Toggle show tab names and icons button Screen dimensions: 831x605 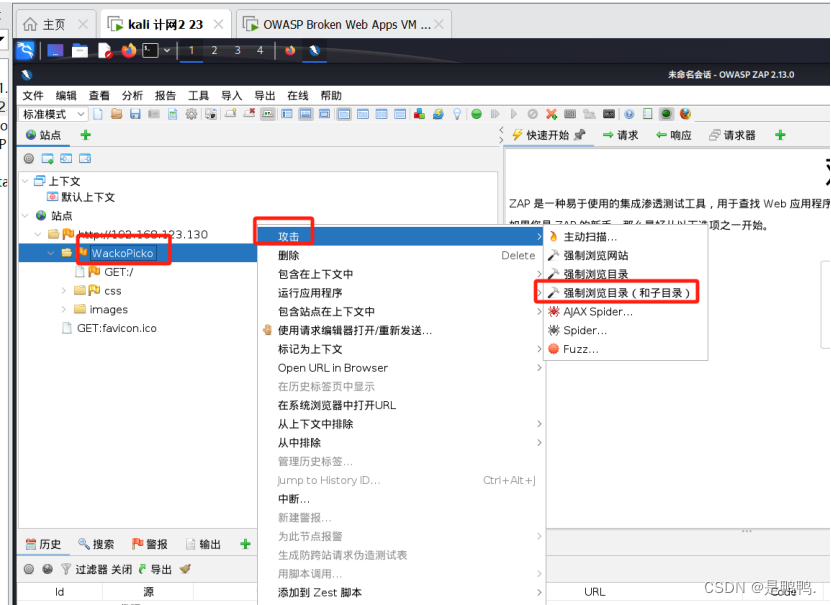click(268, 114)
